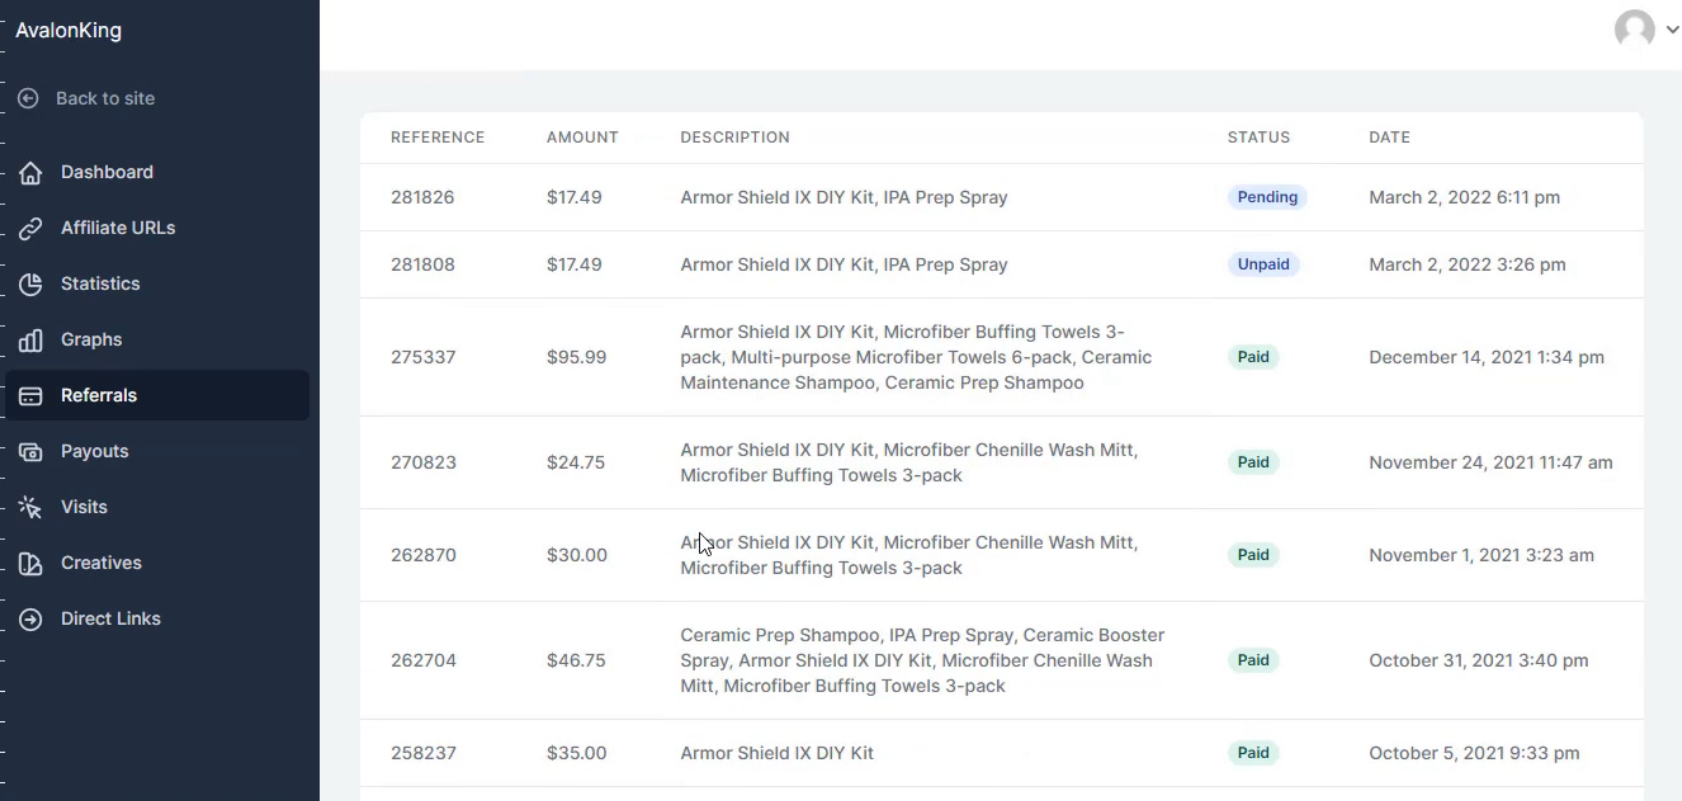Click the Pending status badge
Viewport: 1682px width, 801px height.
[1267, 197]
